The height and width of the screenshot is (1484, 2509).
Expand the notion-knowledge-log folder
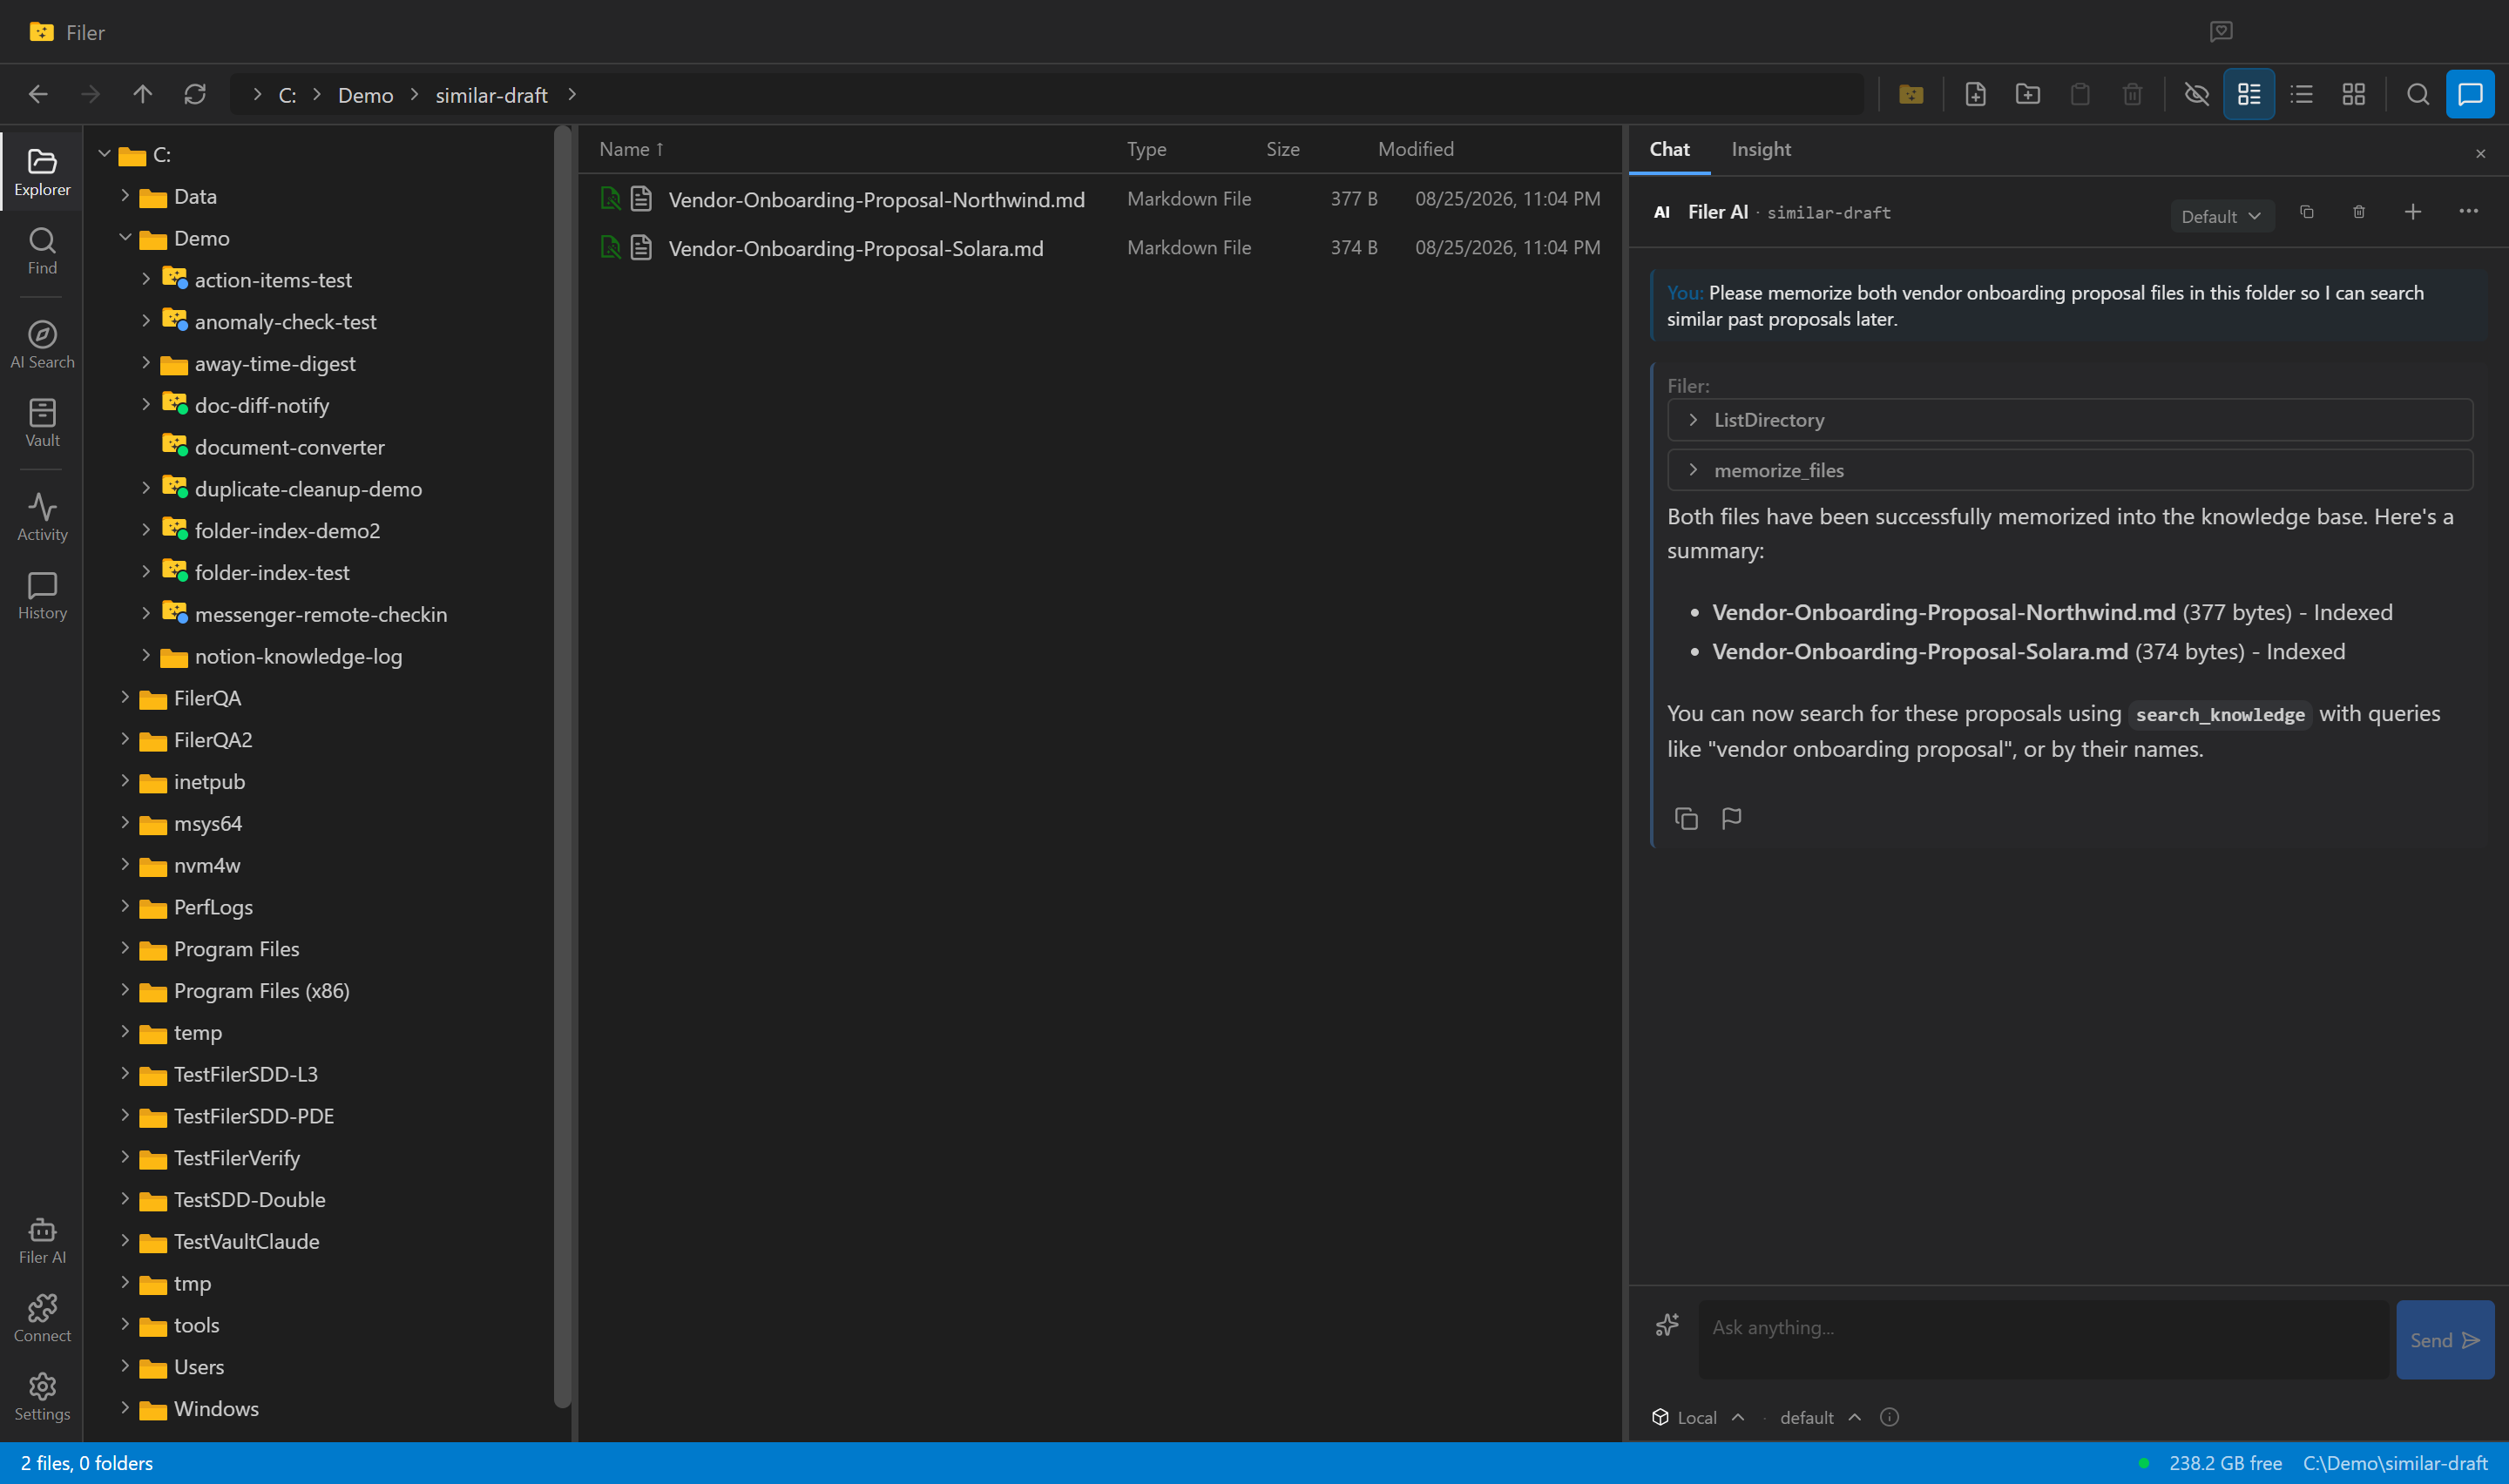coord(146,656)
